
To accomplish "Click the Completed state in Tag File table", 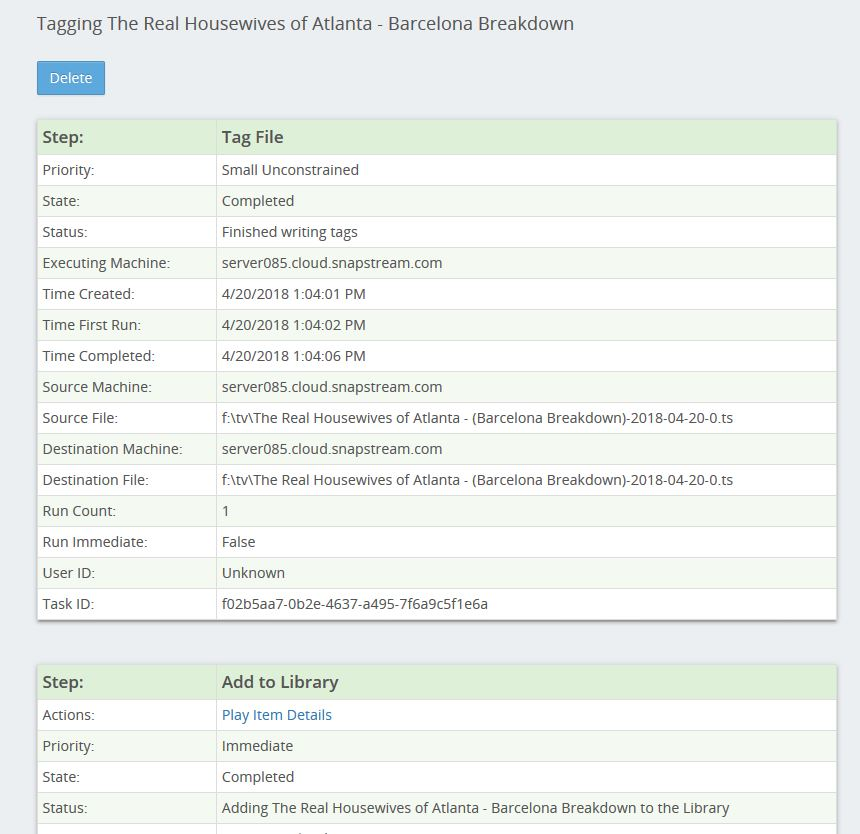I will pos(258,201).
